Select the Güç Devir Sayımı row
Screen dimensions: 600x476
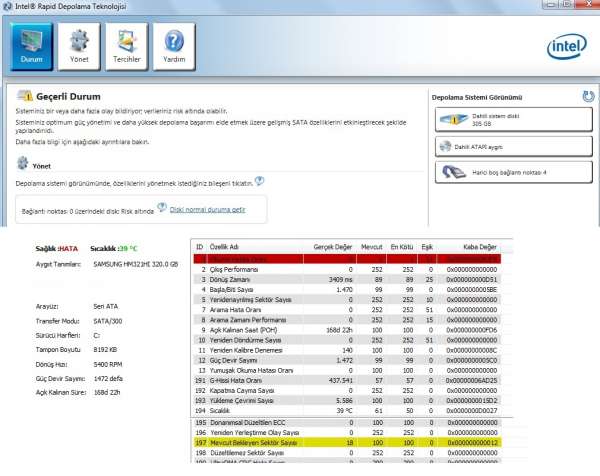(x=347, y=360)
